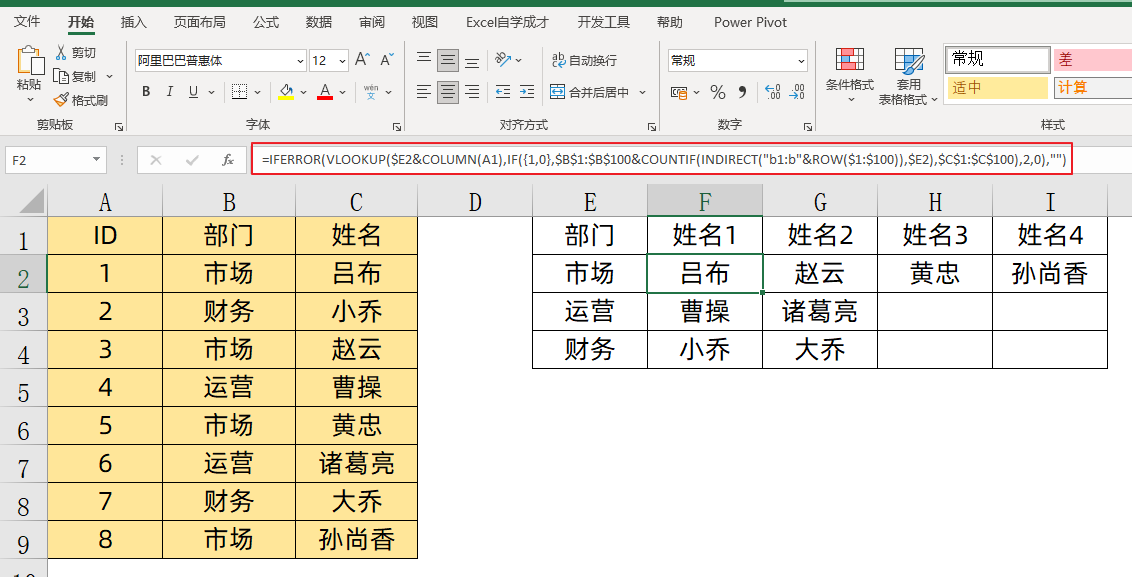Switch to the Power Pivot tab

click(x=750, y=22)
